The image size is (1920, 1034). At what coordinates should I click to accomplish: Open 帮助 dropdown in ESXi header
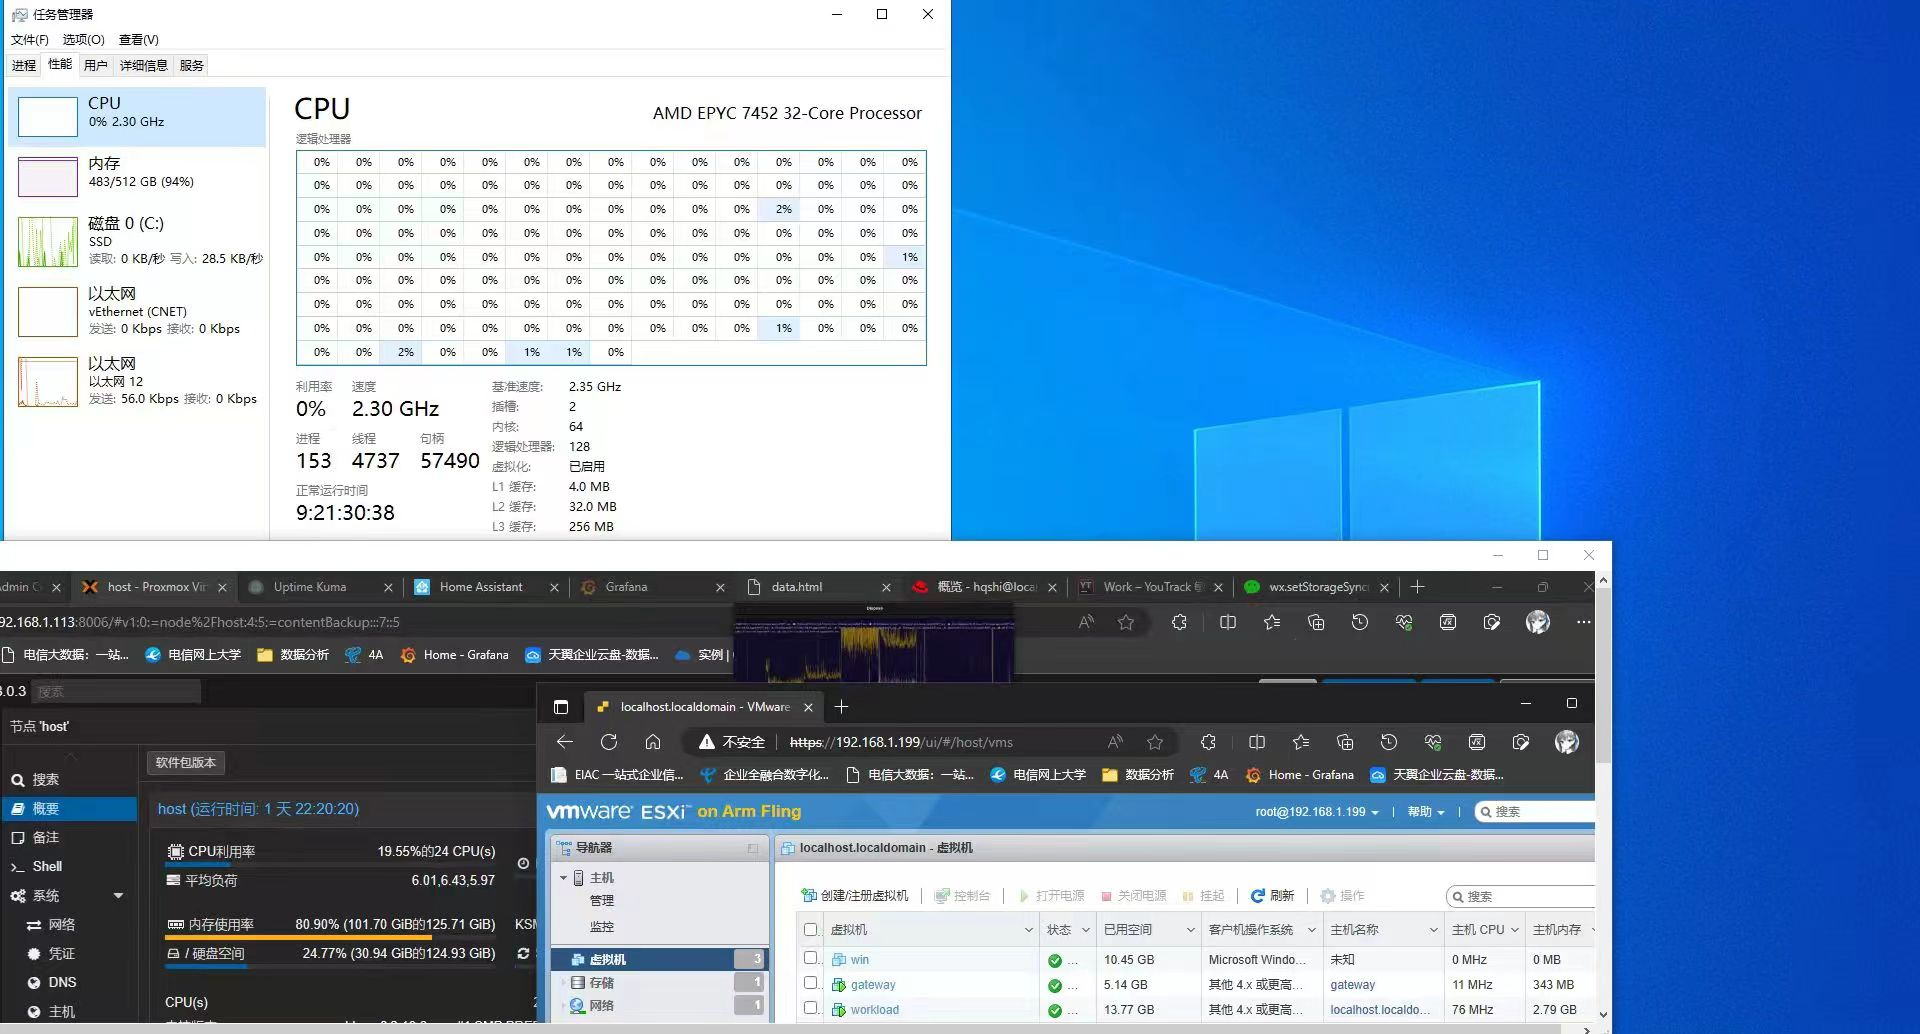click(x=1426, y=812)
